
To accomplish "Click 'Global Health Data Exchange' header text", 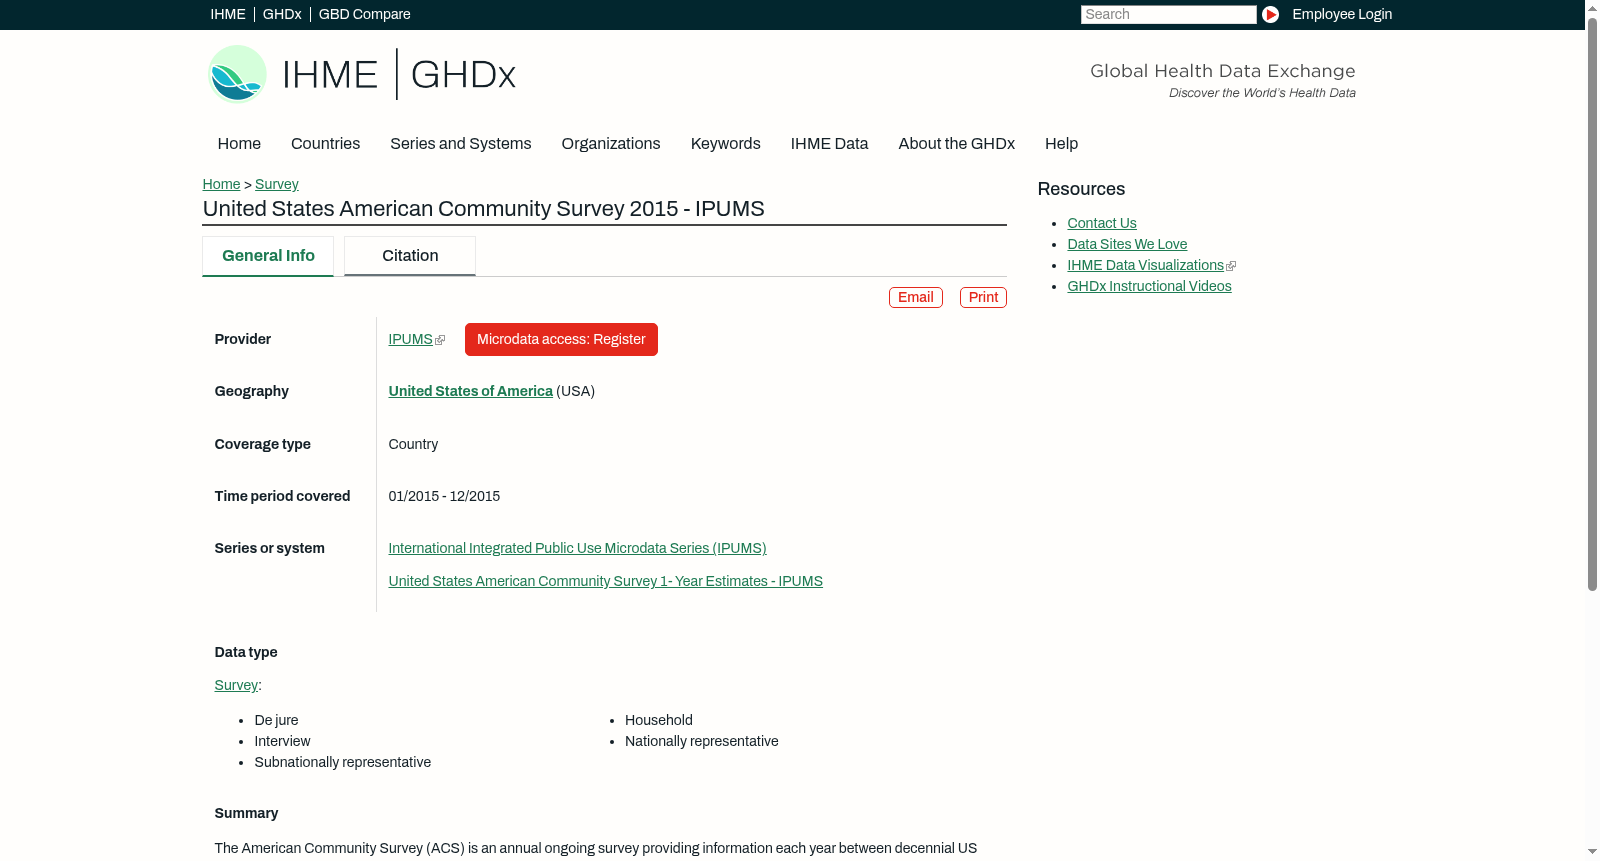I will click(1222, 71).
